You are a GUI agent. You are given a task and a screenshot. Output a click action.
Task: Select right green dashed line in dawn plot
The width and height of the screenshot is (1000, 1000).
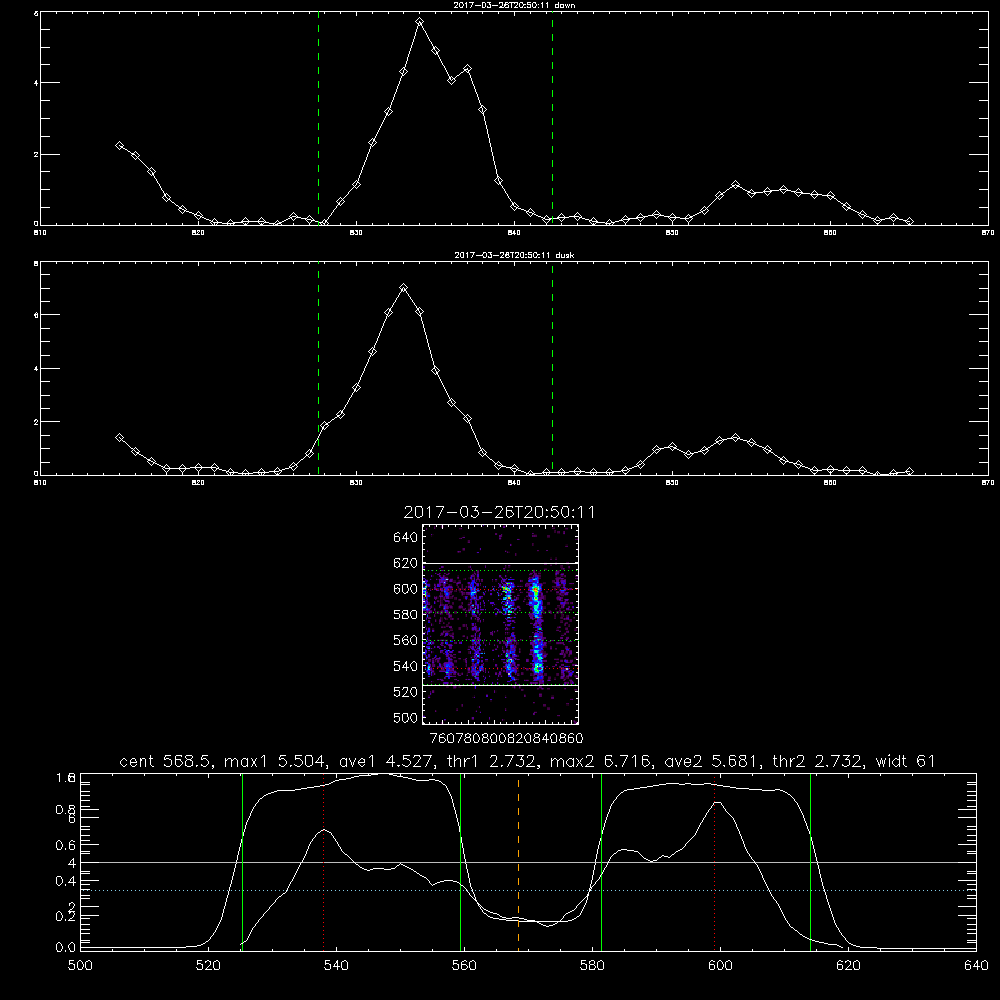coord(552,118)
